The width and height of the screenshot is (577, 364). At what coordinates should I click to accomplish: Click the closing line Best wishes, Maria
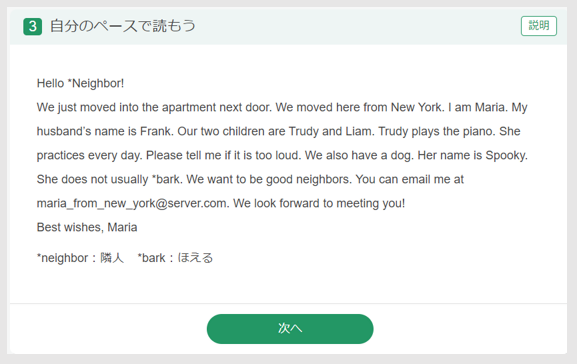87,227
